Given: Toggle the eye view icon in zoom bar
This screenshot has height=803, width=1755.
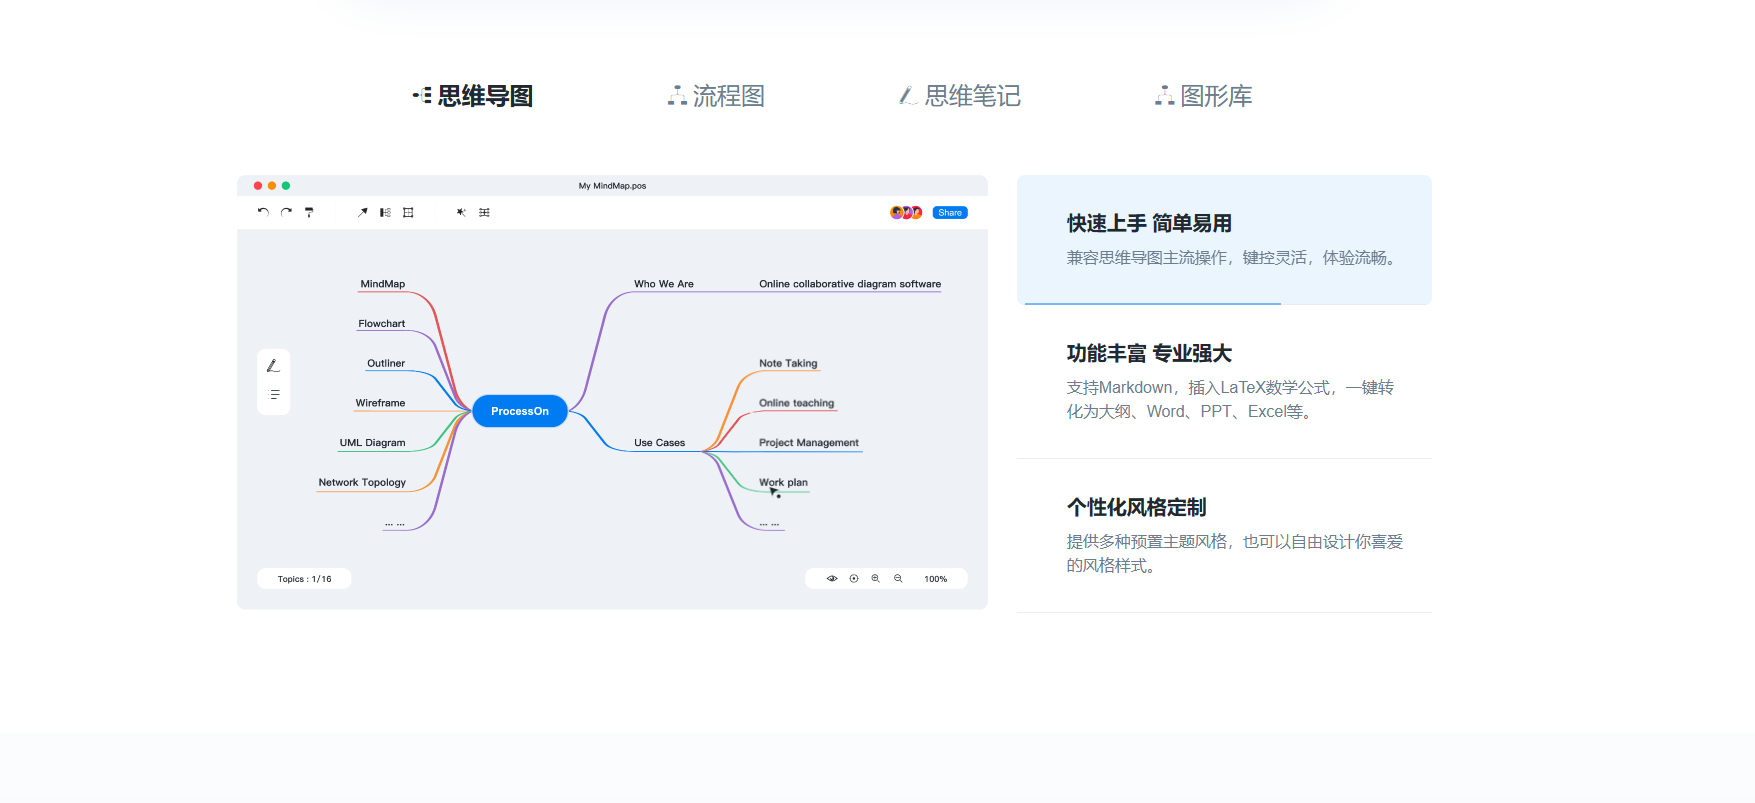Looking at the screenshot, I should pos(832,579).
